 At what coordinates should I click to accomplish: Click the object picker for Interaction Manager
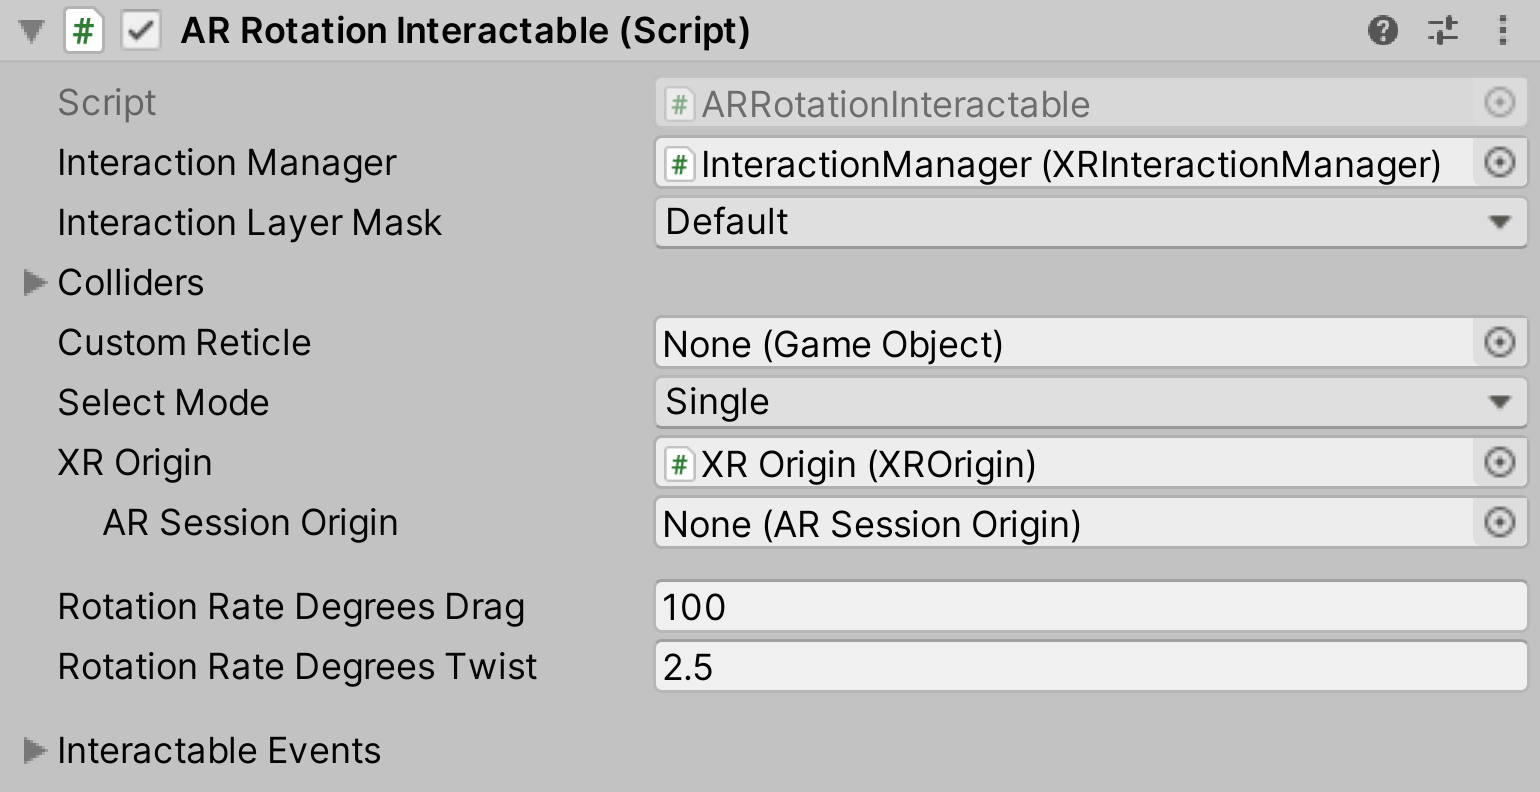(x=1499, y=162)
